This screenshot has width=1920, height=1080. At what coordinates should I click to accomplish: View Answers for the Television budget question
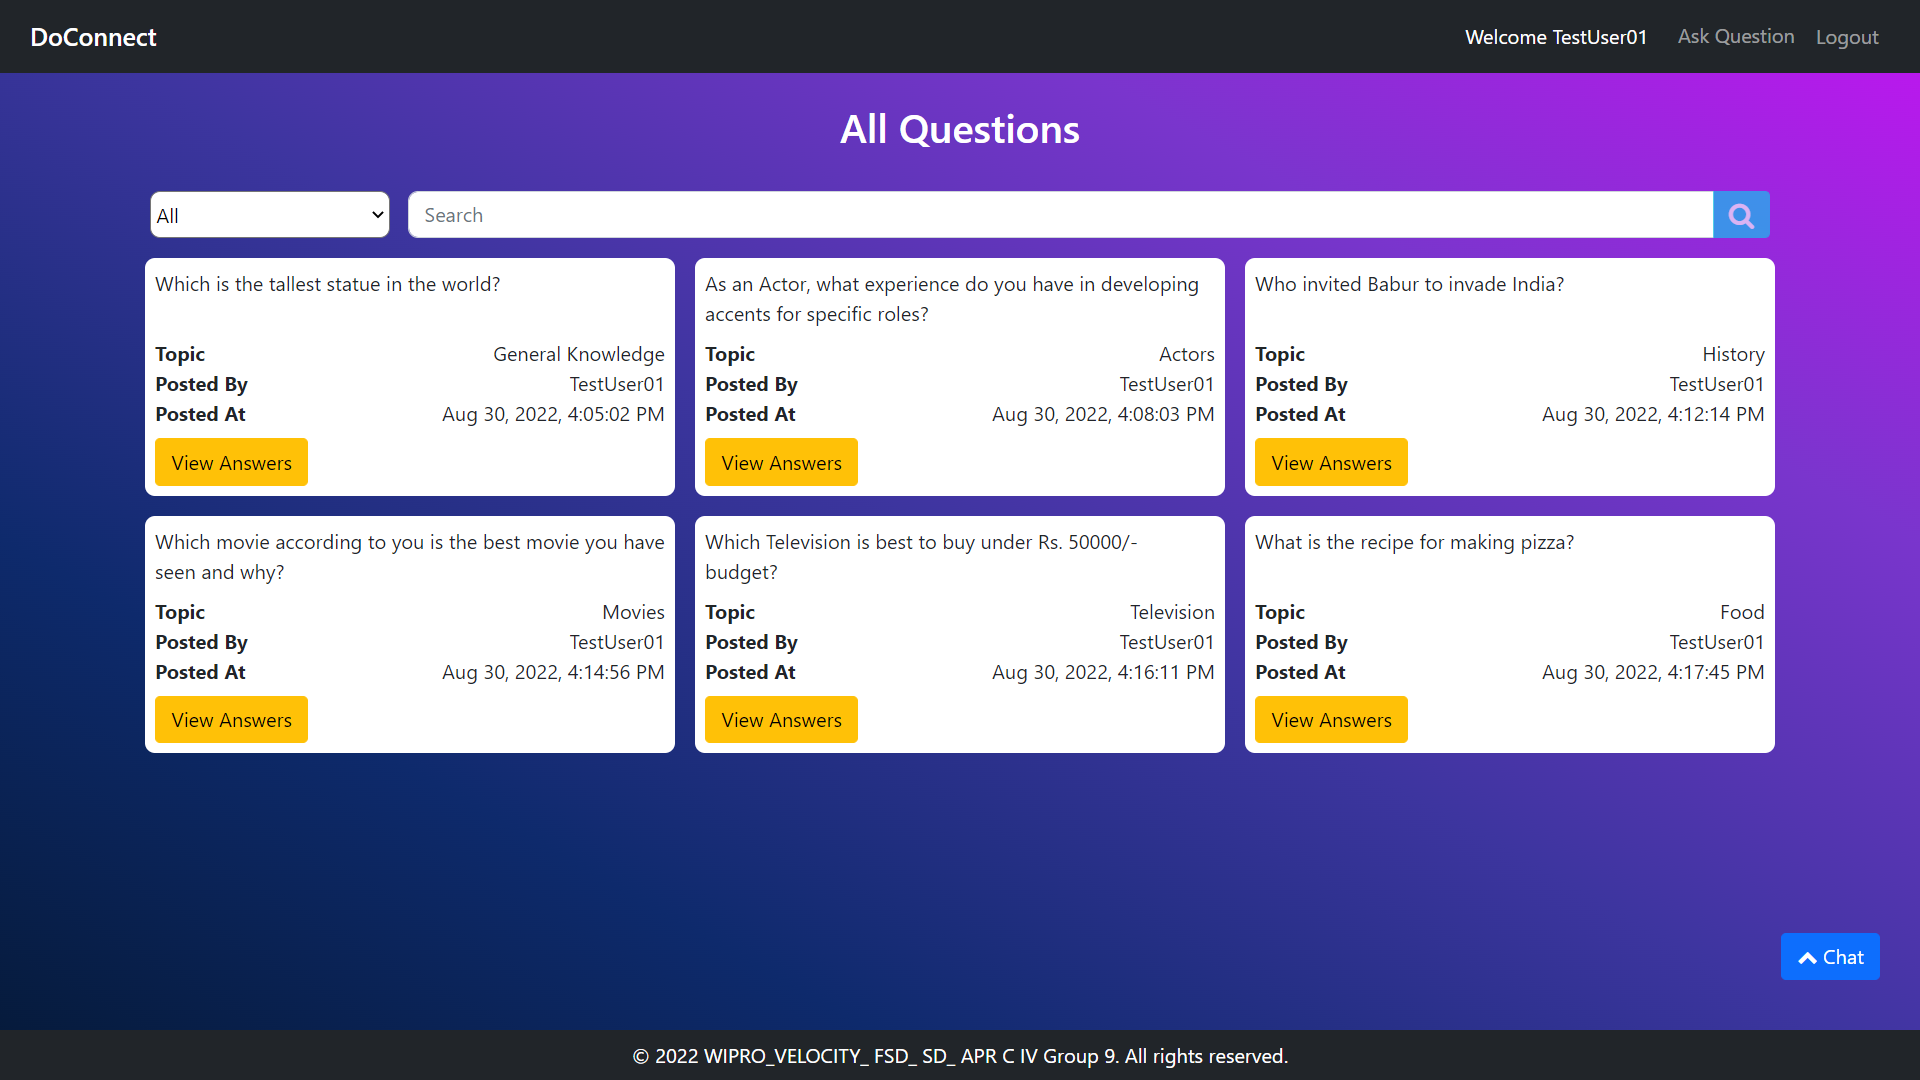click(x=781, y=720)
